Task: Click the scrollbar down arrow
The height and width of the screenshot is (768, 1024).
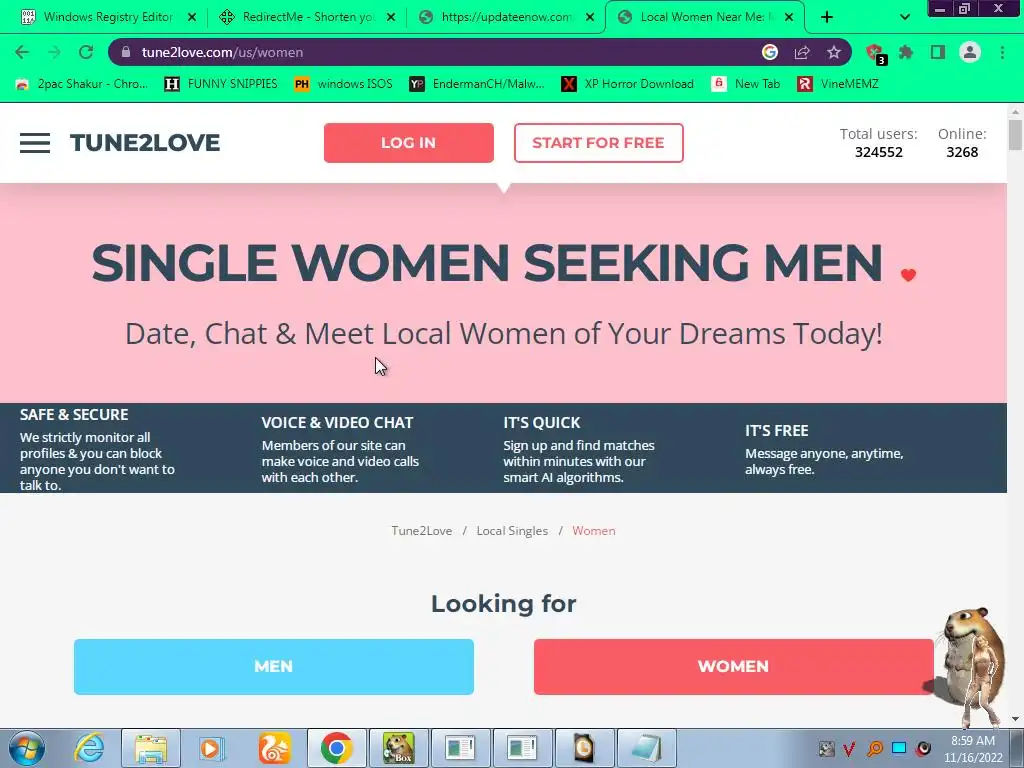Action: (x=1015, y=719)
